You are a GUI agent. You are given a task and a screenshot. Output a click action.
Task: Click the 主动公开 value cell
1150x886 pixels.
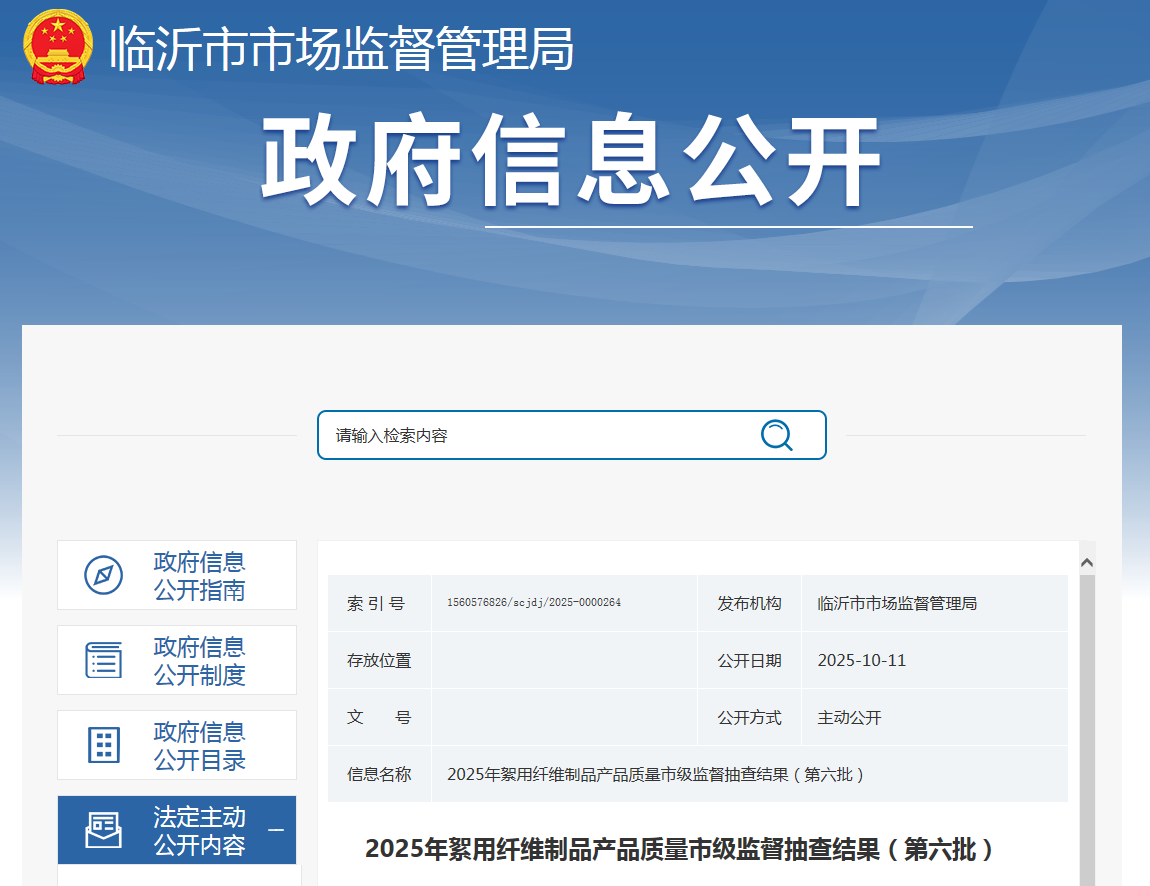pos(935,717)
